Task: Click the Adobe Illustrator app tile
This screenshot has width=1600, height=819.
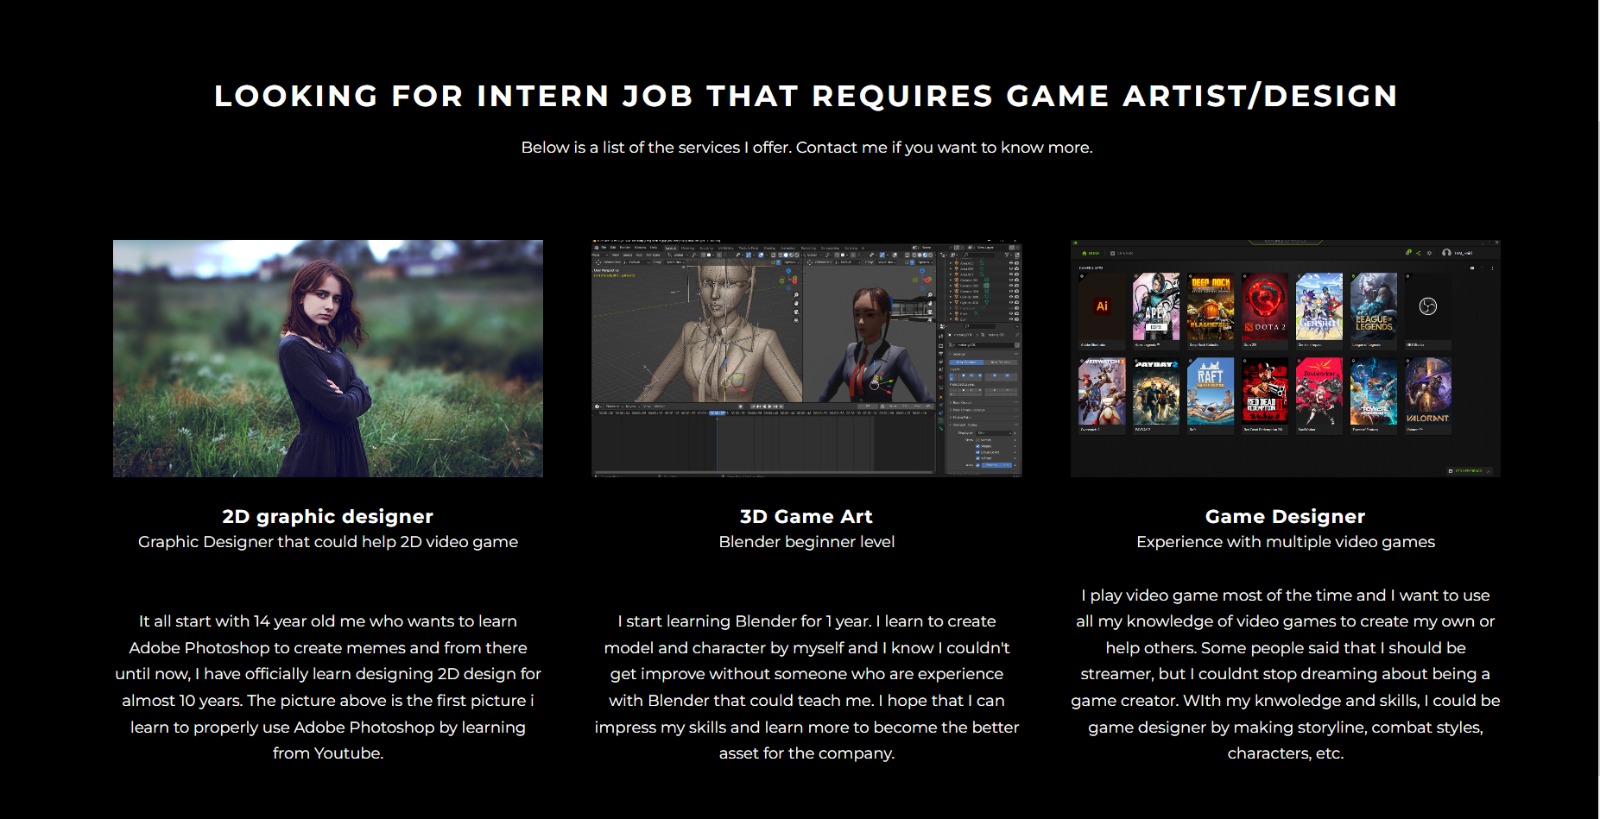Action: coord(1102,306)
